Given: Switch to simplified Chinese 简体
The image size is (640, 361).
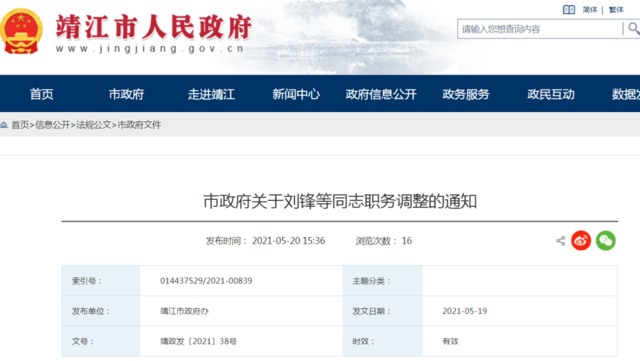Looking at the screenshot, I should point(590,10).
